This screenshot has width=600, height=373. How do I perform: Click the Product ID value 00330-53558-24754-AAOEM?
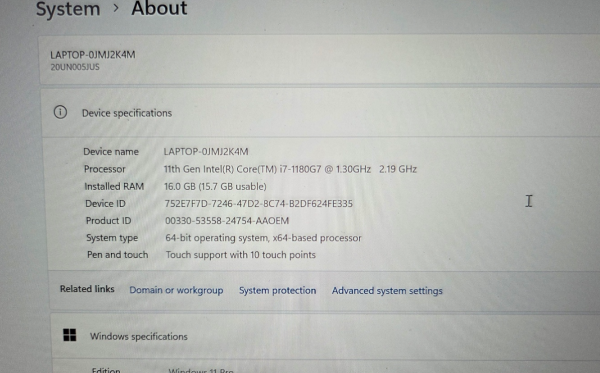[227, 221]
